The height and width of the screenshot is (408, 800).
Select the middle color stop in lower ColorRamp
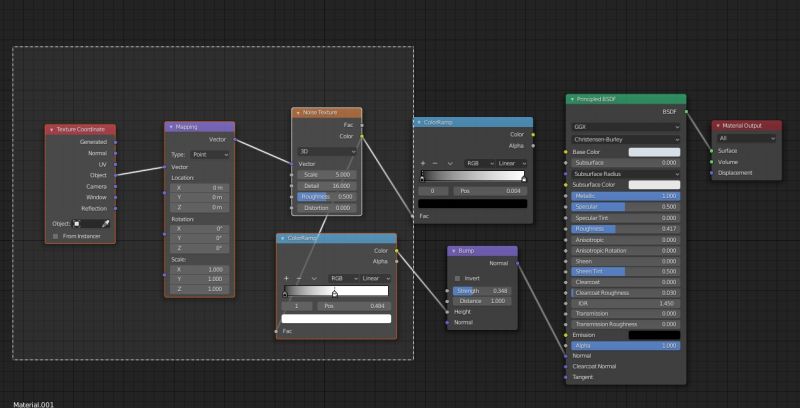pos(335,294)
